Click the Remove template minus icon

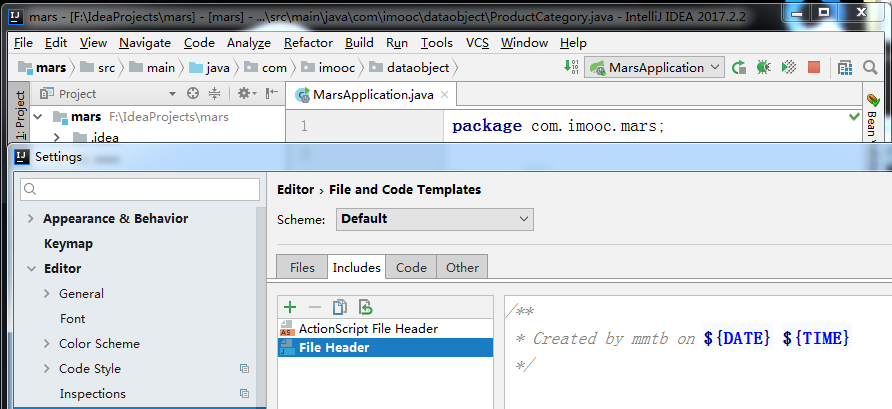pyautogui.click(x=315, y=308)
